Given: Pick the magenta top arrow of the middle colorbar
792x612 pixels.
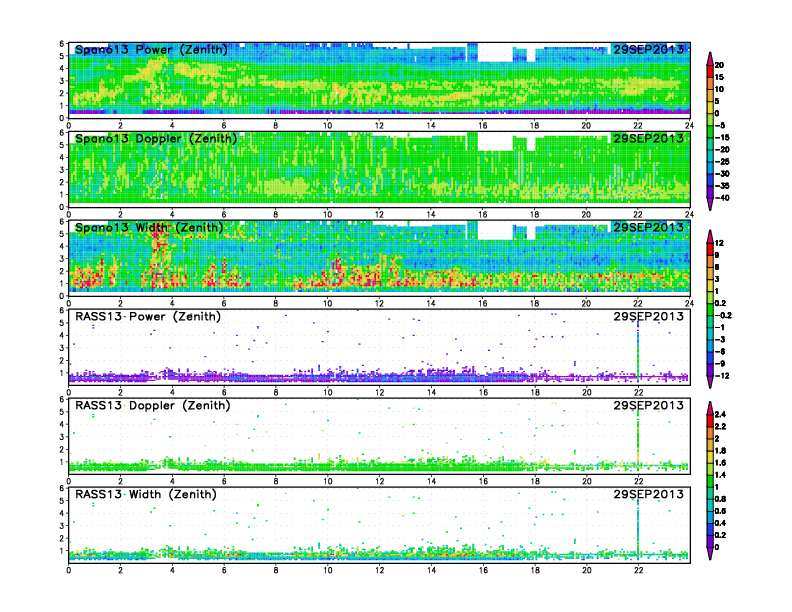Looking at the screenshot, I should tap(710, 236).
